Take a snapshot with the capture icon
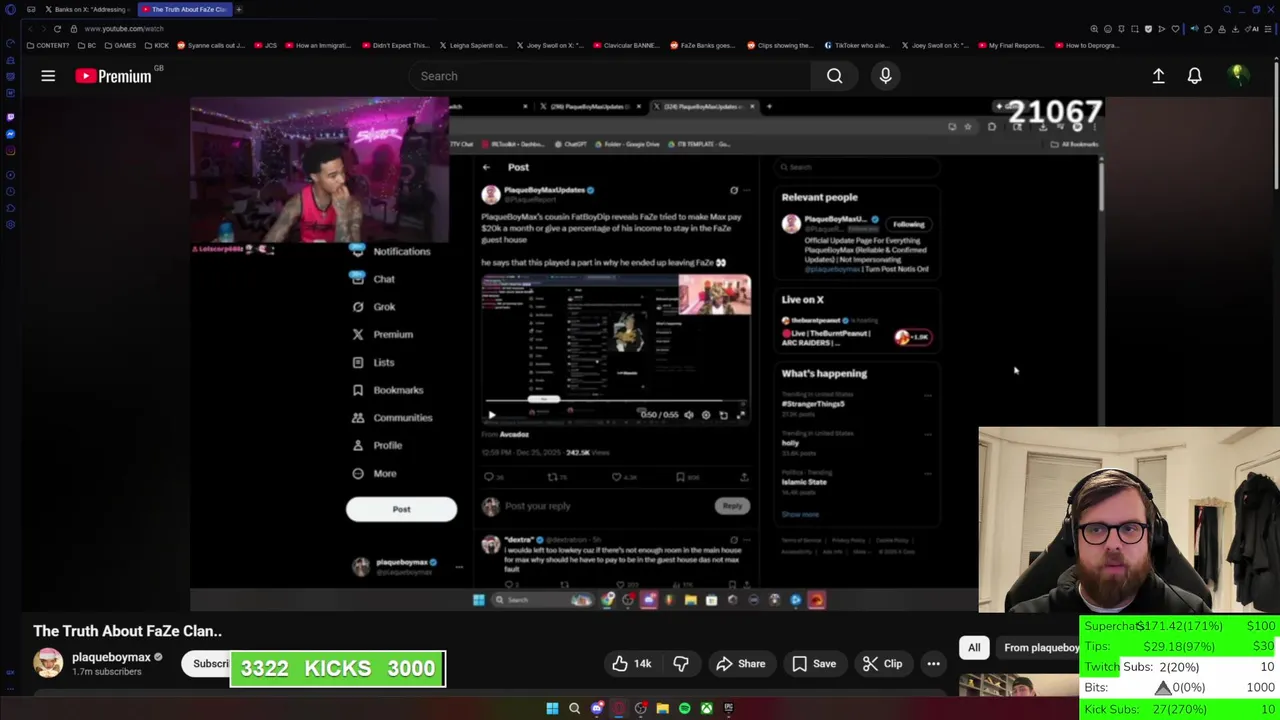 1135,29
